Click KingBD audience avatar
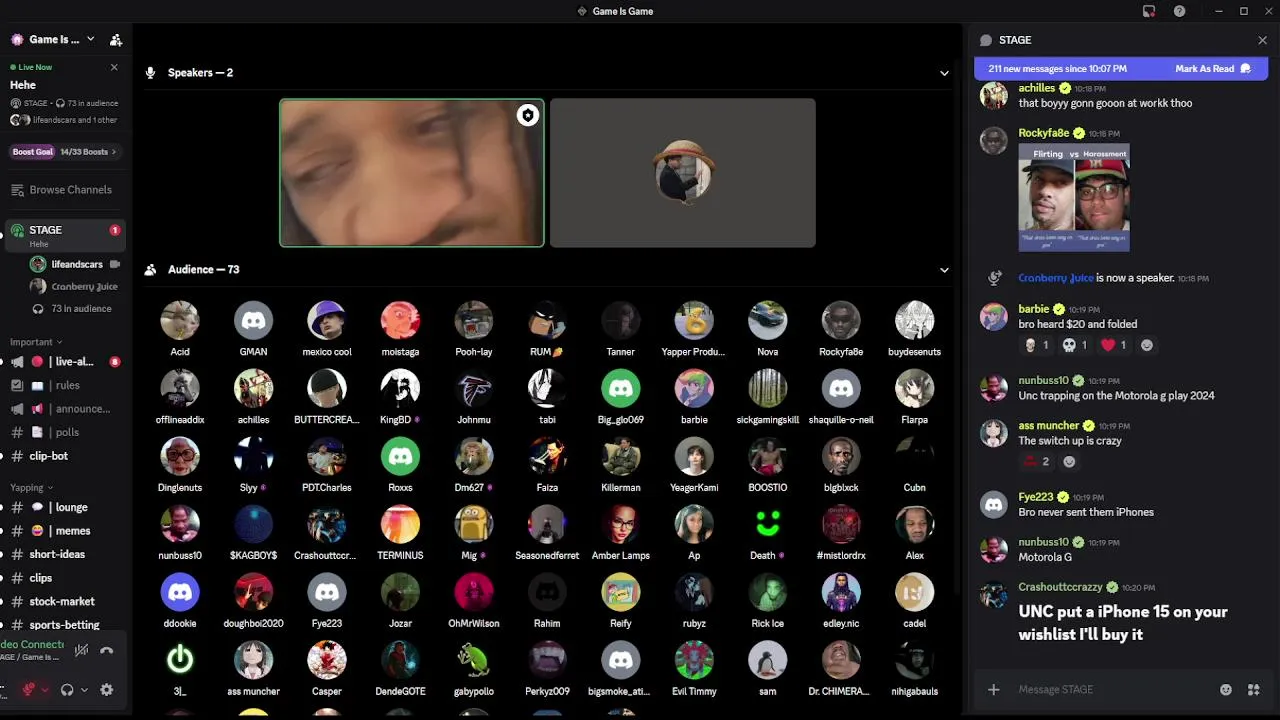The width and height of the screenshot is (1280, 720). click(x=400, y=389)
